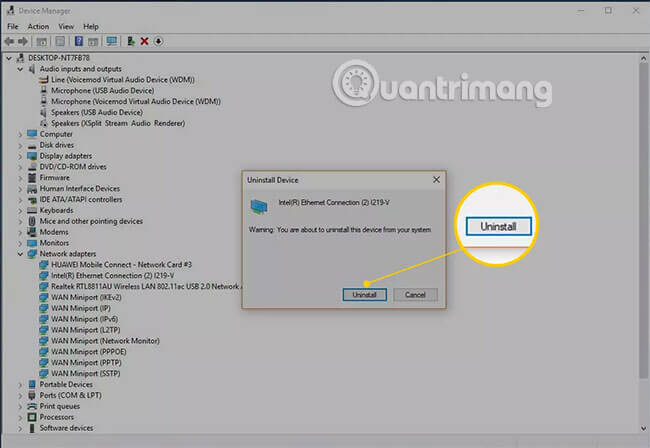The height and width of the screenshot is (448, 650).
Task: Toggle the action pane toolbar icon
Action: tap(93, 41)
